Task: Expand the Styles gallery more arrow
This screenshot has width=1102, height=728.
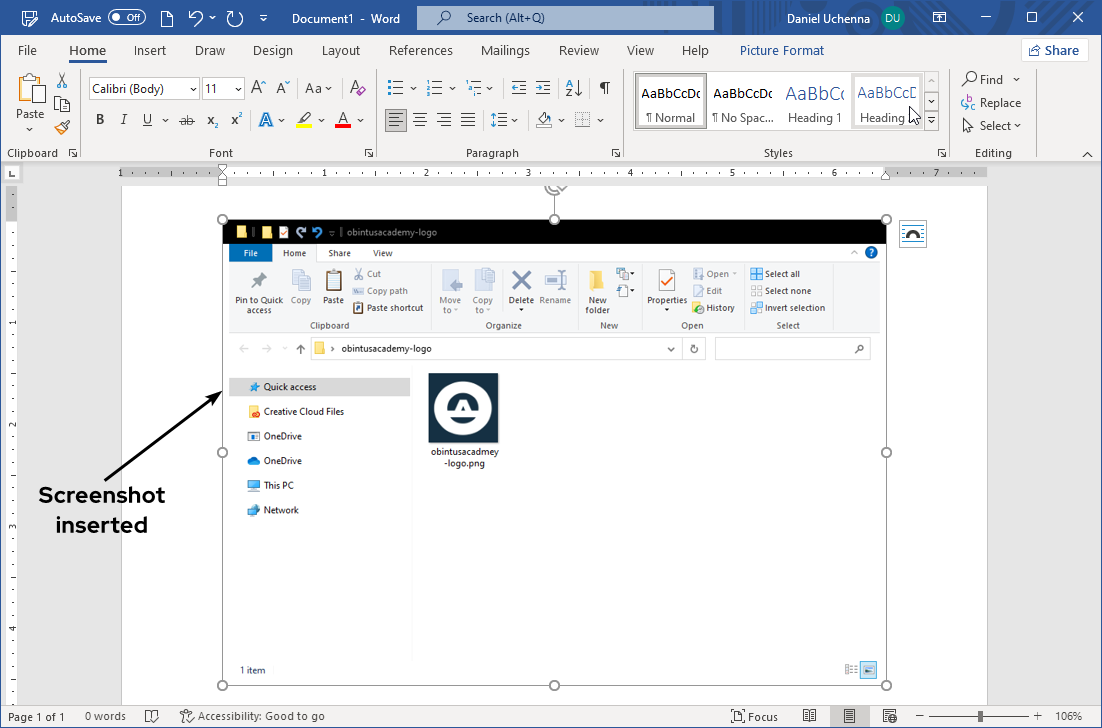Action: click(931, 120)
